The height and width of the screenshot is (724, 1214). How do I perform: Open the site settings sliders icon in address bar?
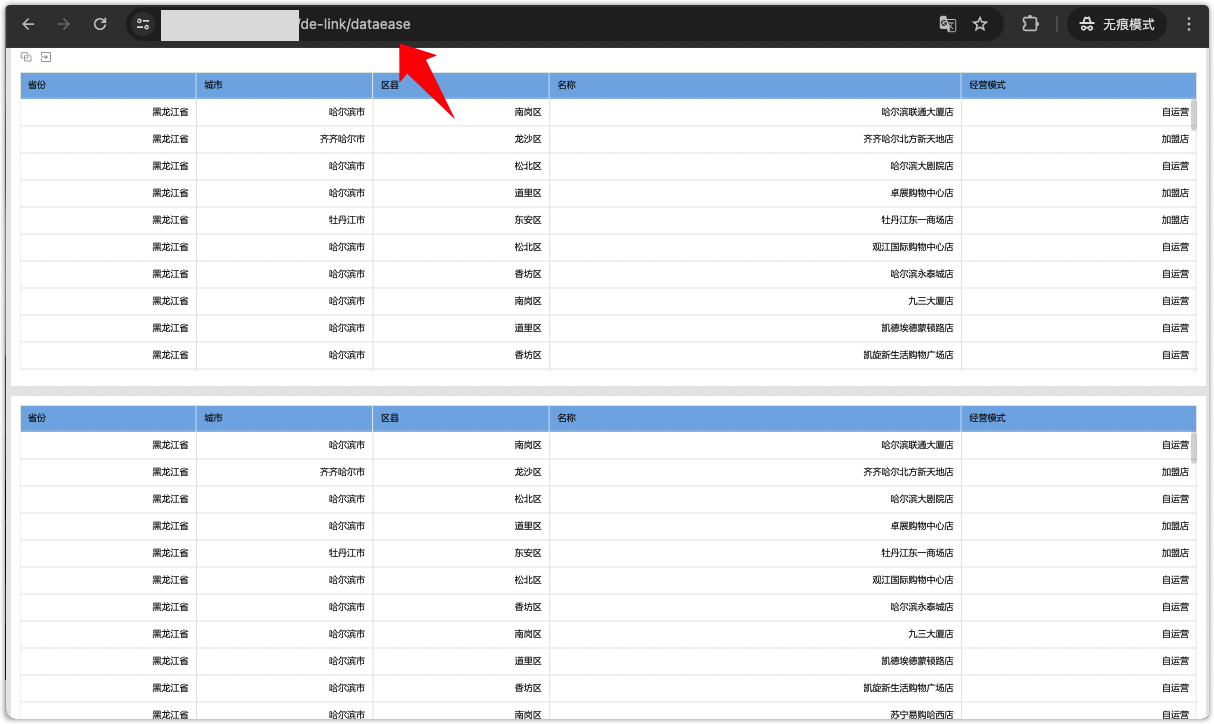(x=143, y=23)
